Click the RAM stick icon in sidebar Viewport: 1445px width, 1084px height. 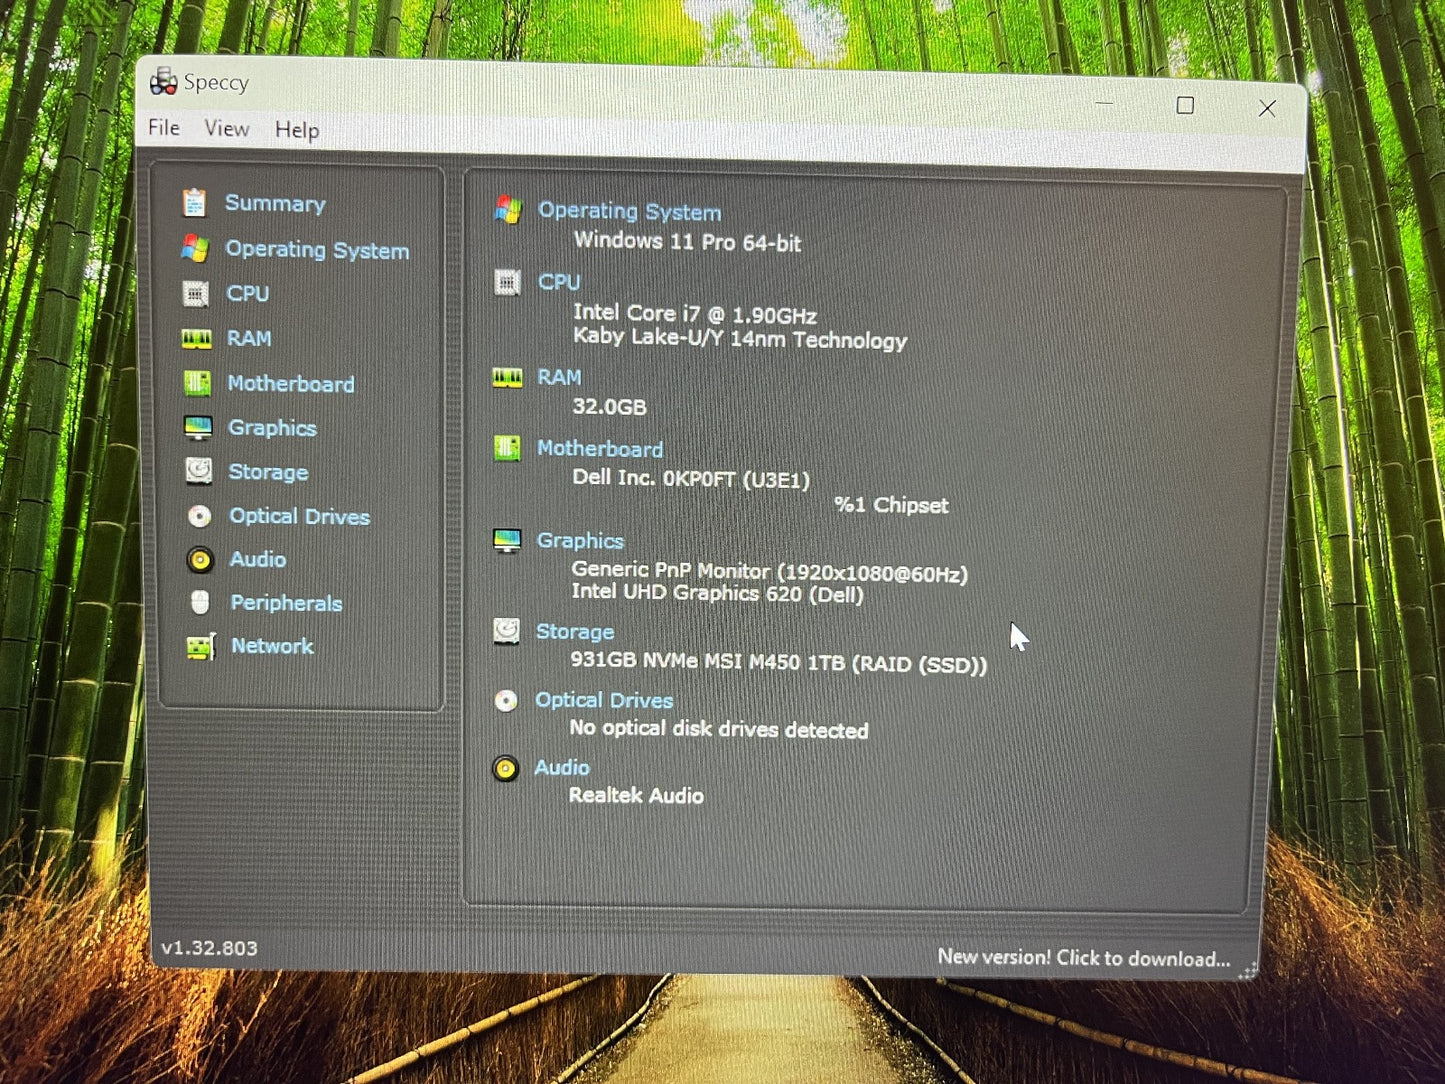[196, 339]
